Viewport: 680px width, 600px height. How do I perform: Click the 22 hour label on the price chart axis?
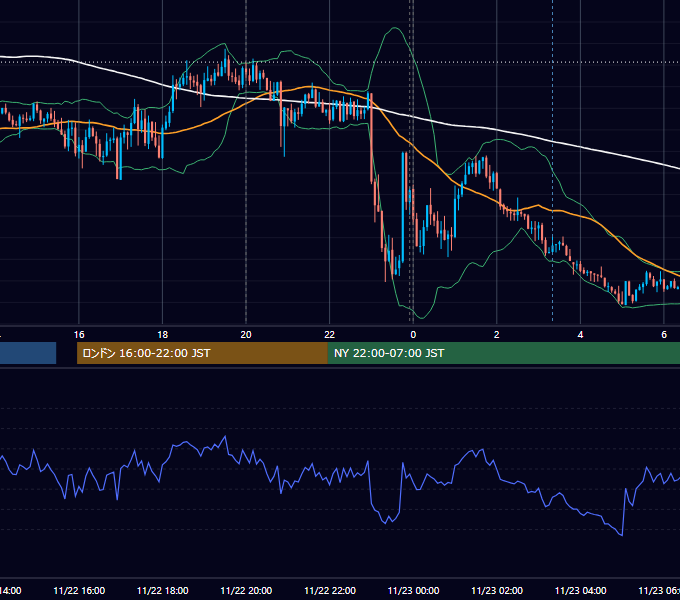(330, 334)
